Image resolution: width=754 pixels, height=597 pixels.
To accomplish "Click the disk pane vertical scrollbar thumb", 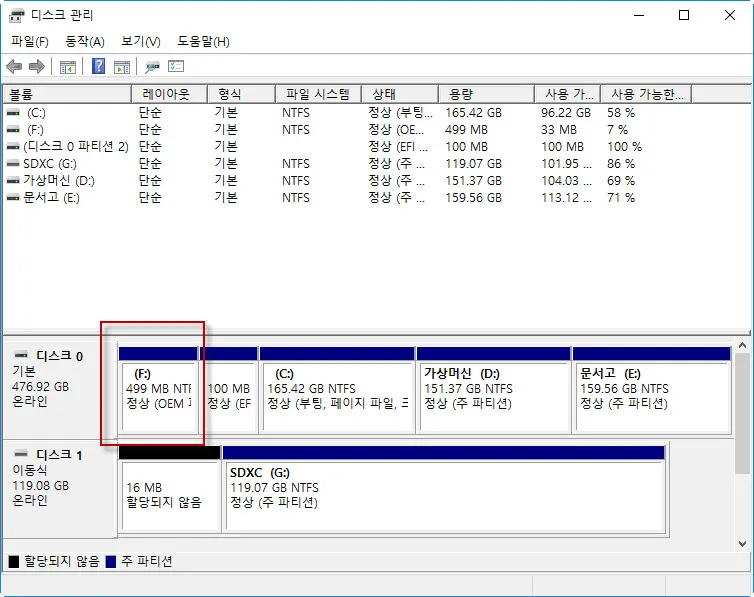I will click(742, 413).
